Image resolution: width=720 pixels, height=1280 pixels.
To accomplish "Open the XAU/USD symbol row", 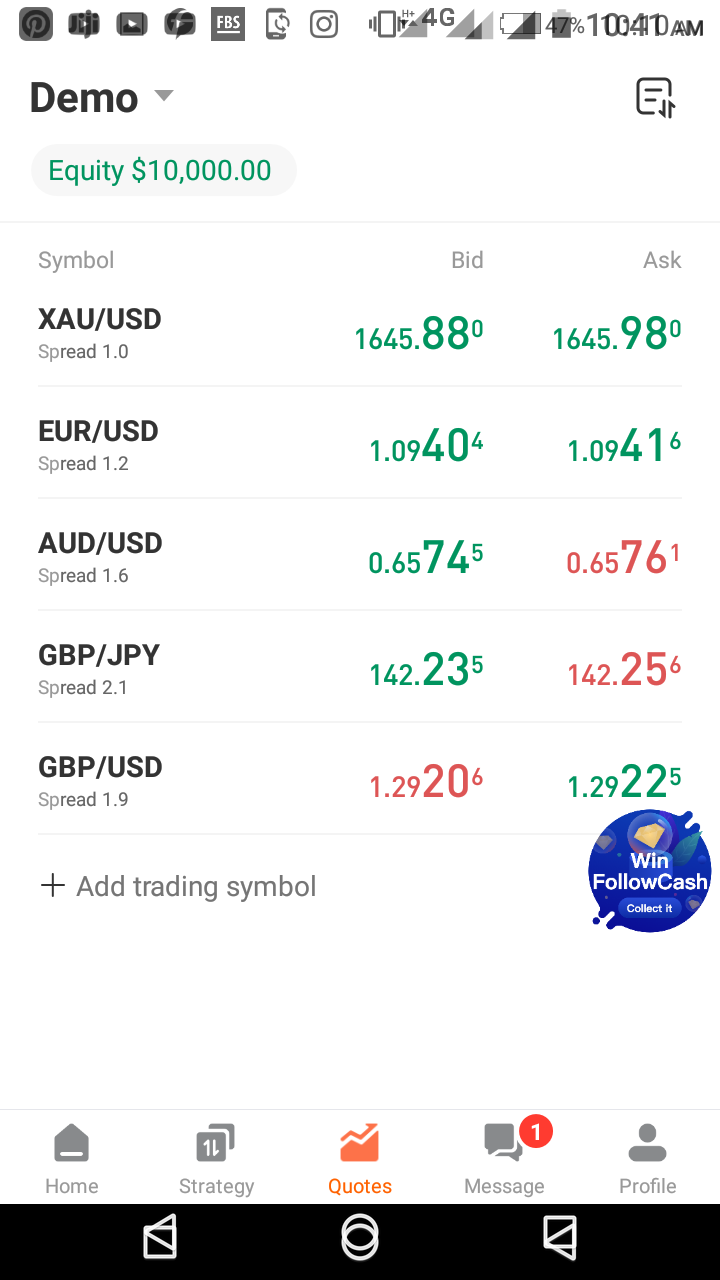I will [x=100, y=332].
